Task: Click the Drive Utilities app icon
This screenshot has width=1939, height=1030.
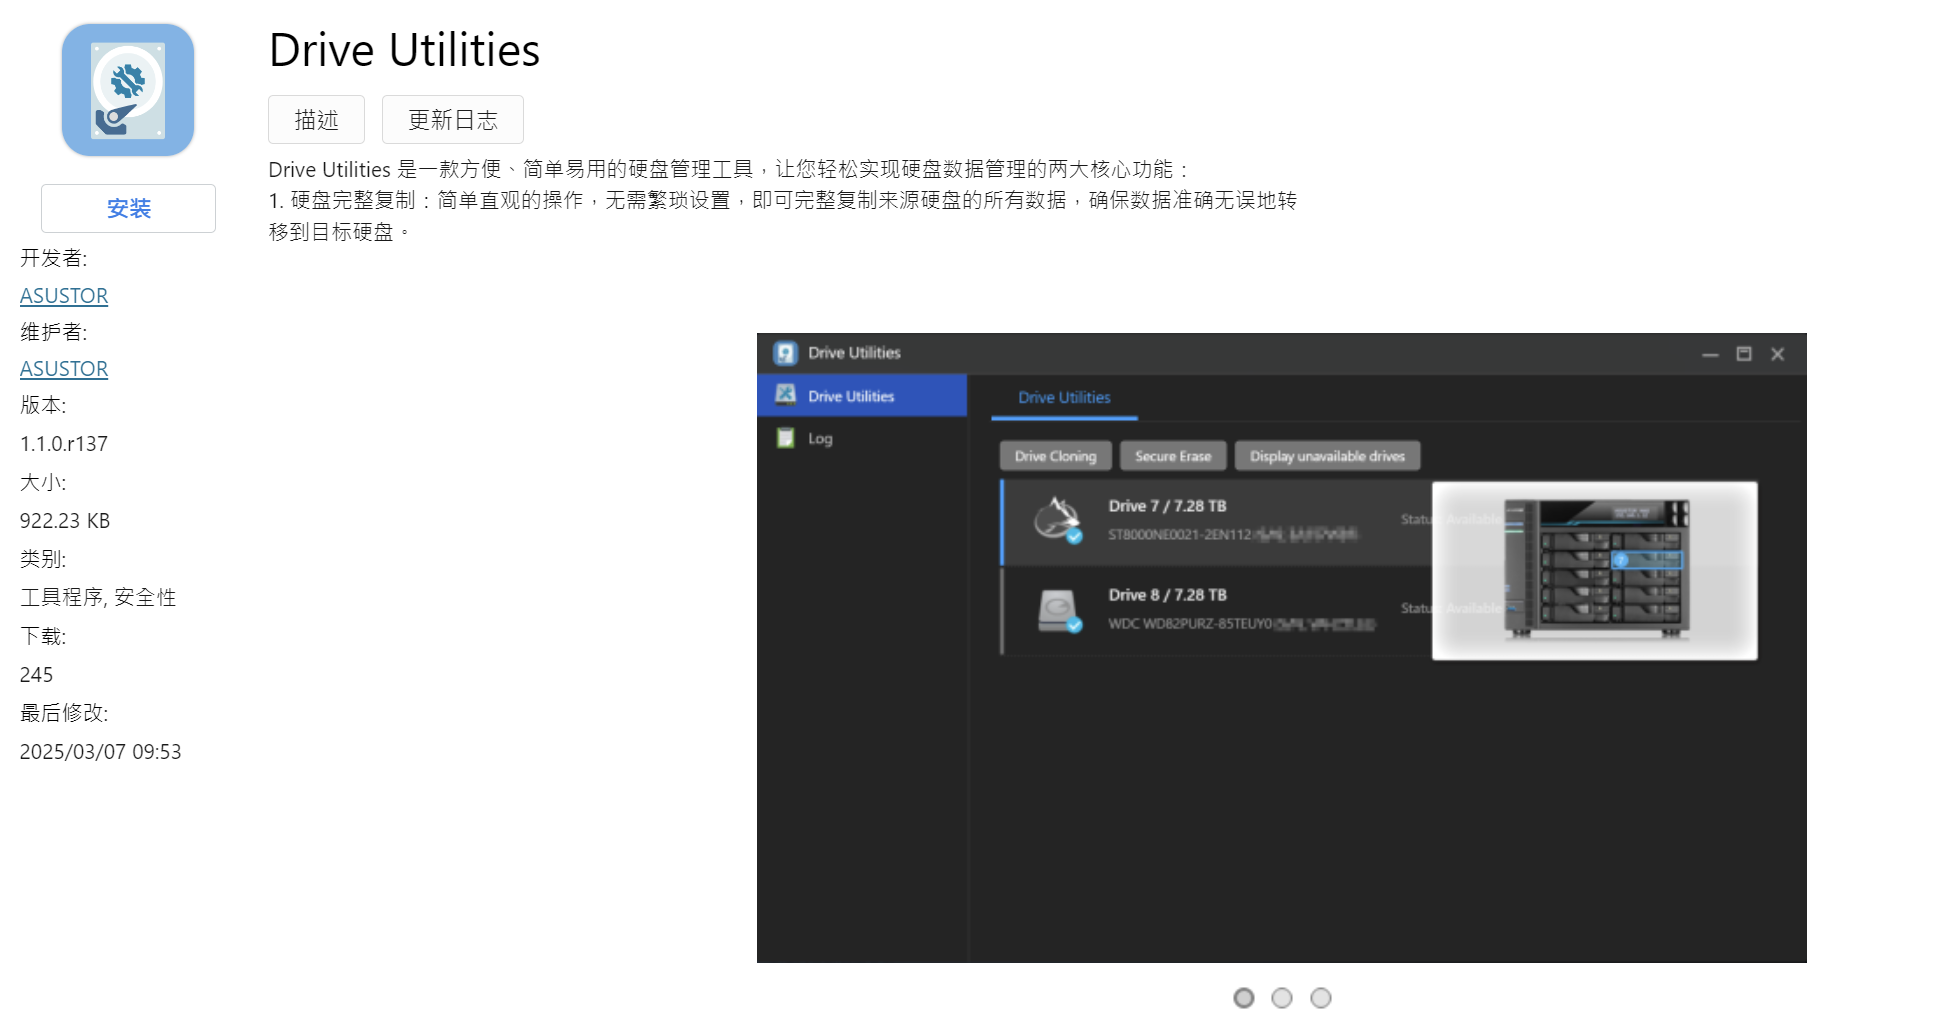Action: point(128,90)
